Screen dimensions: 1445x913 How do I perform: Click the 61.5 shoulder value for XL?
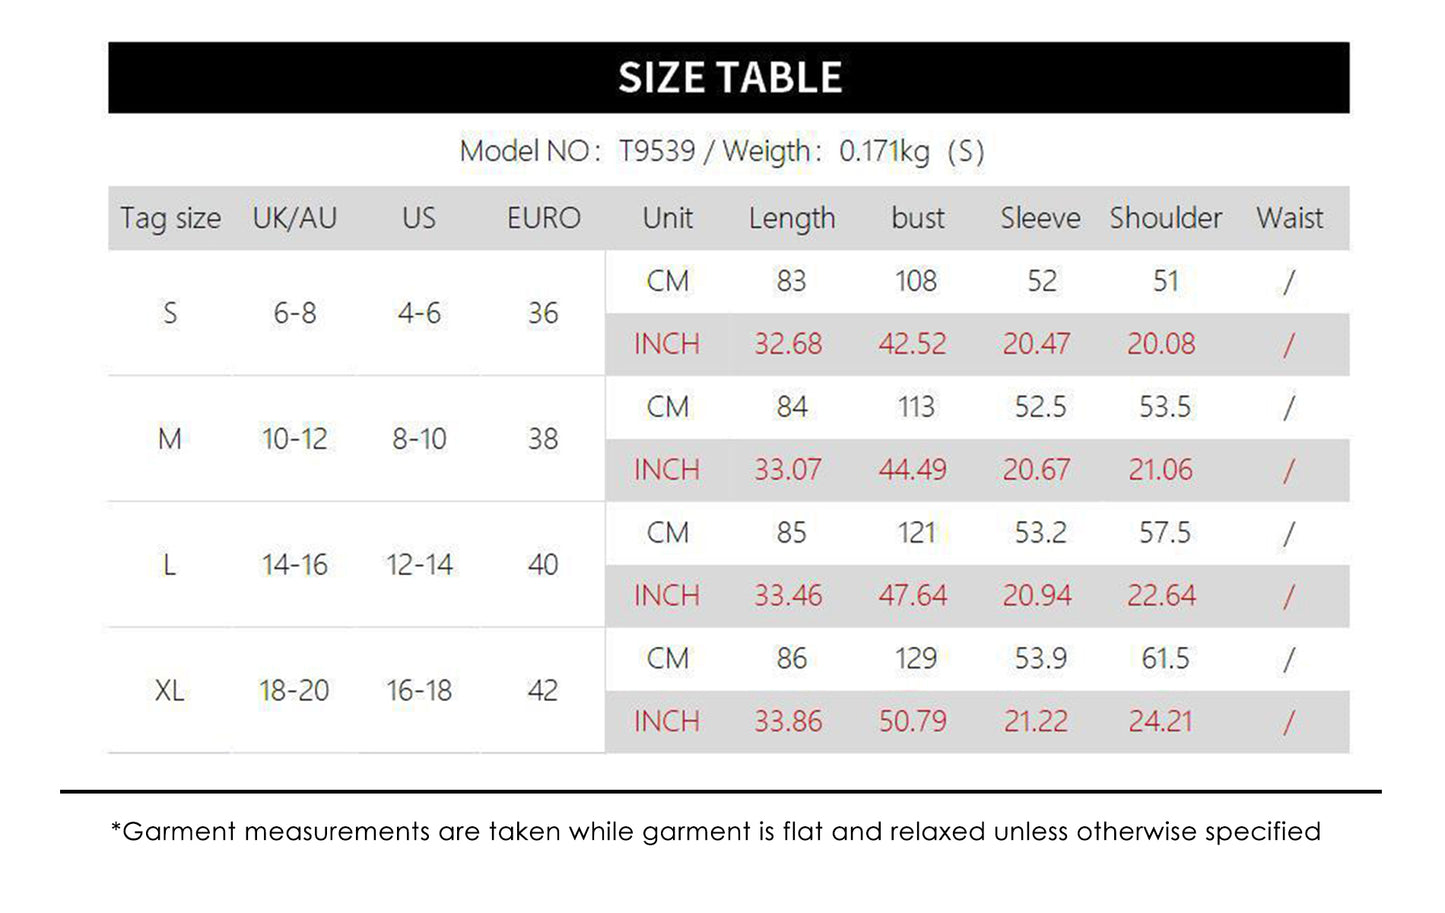1165,659
